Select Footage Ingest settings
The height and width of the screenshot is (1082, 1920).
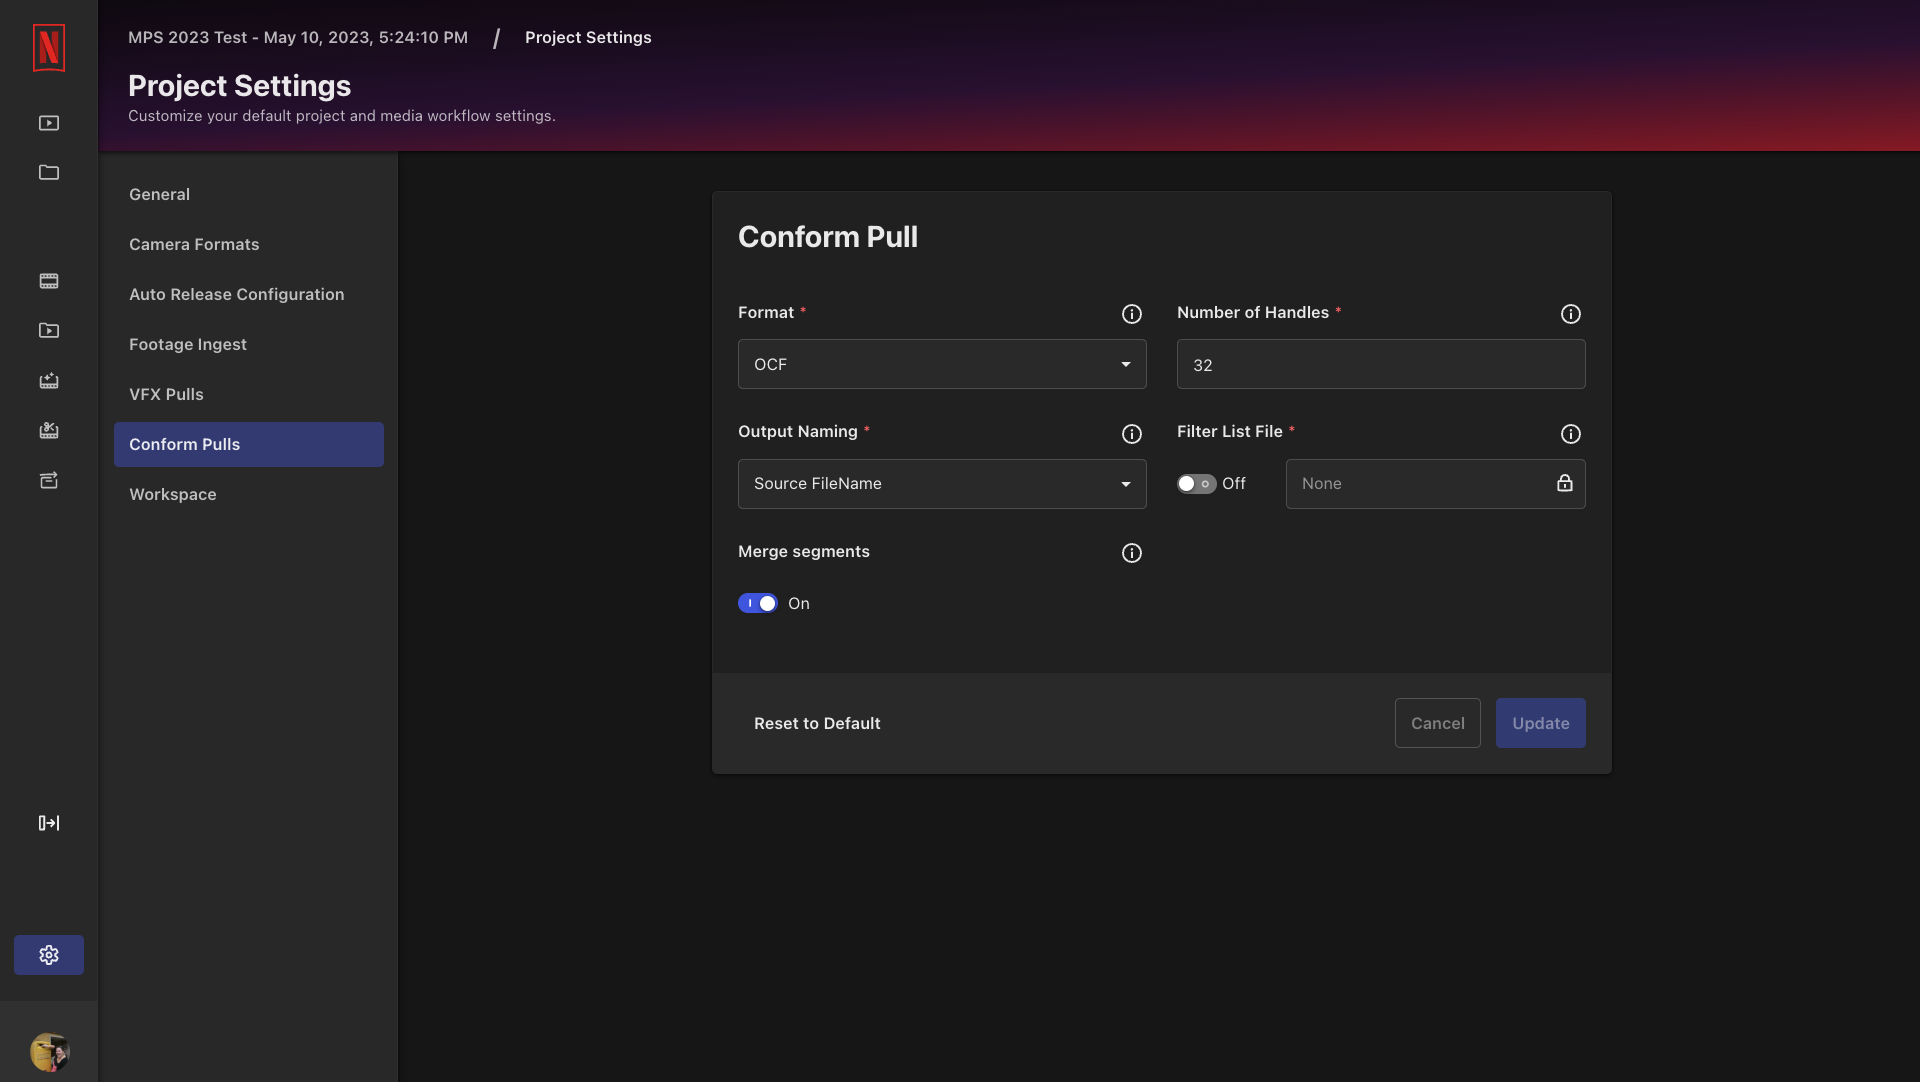tap(249, 344)
